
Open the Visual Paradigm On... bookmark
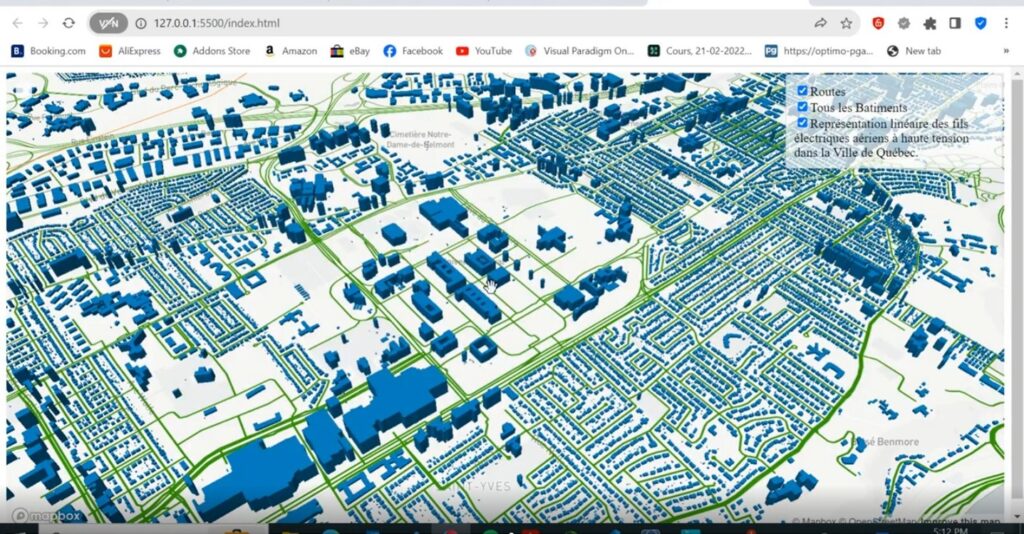579,51
